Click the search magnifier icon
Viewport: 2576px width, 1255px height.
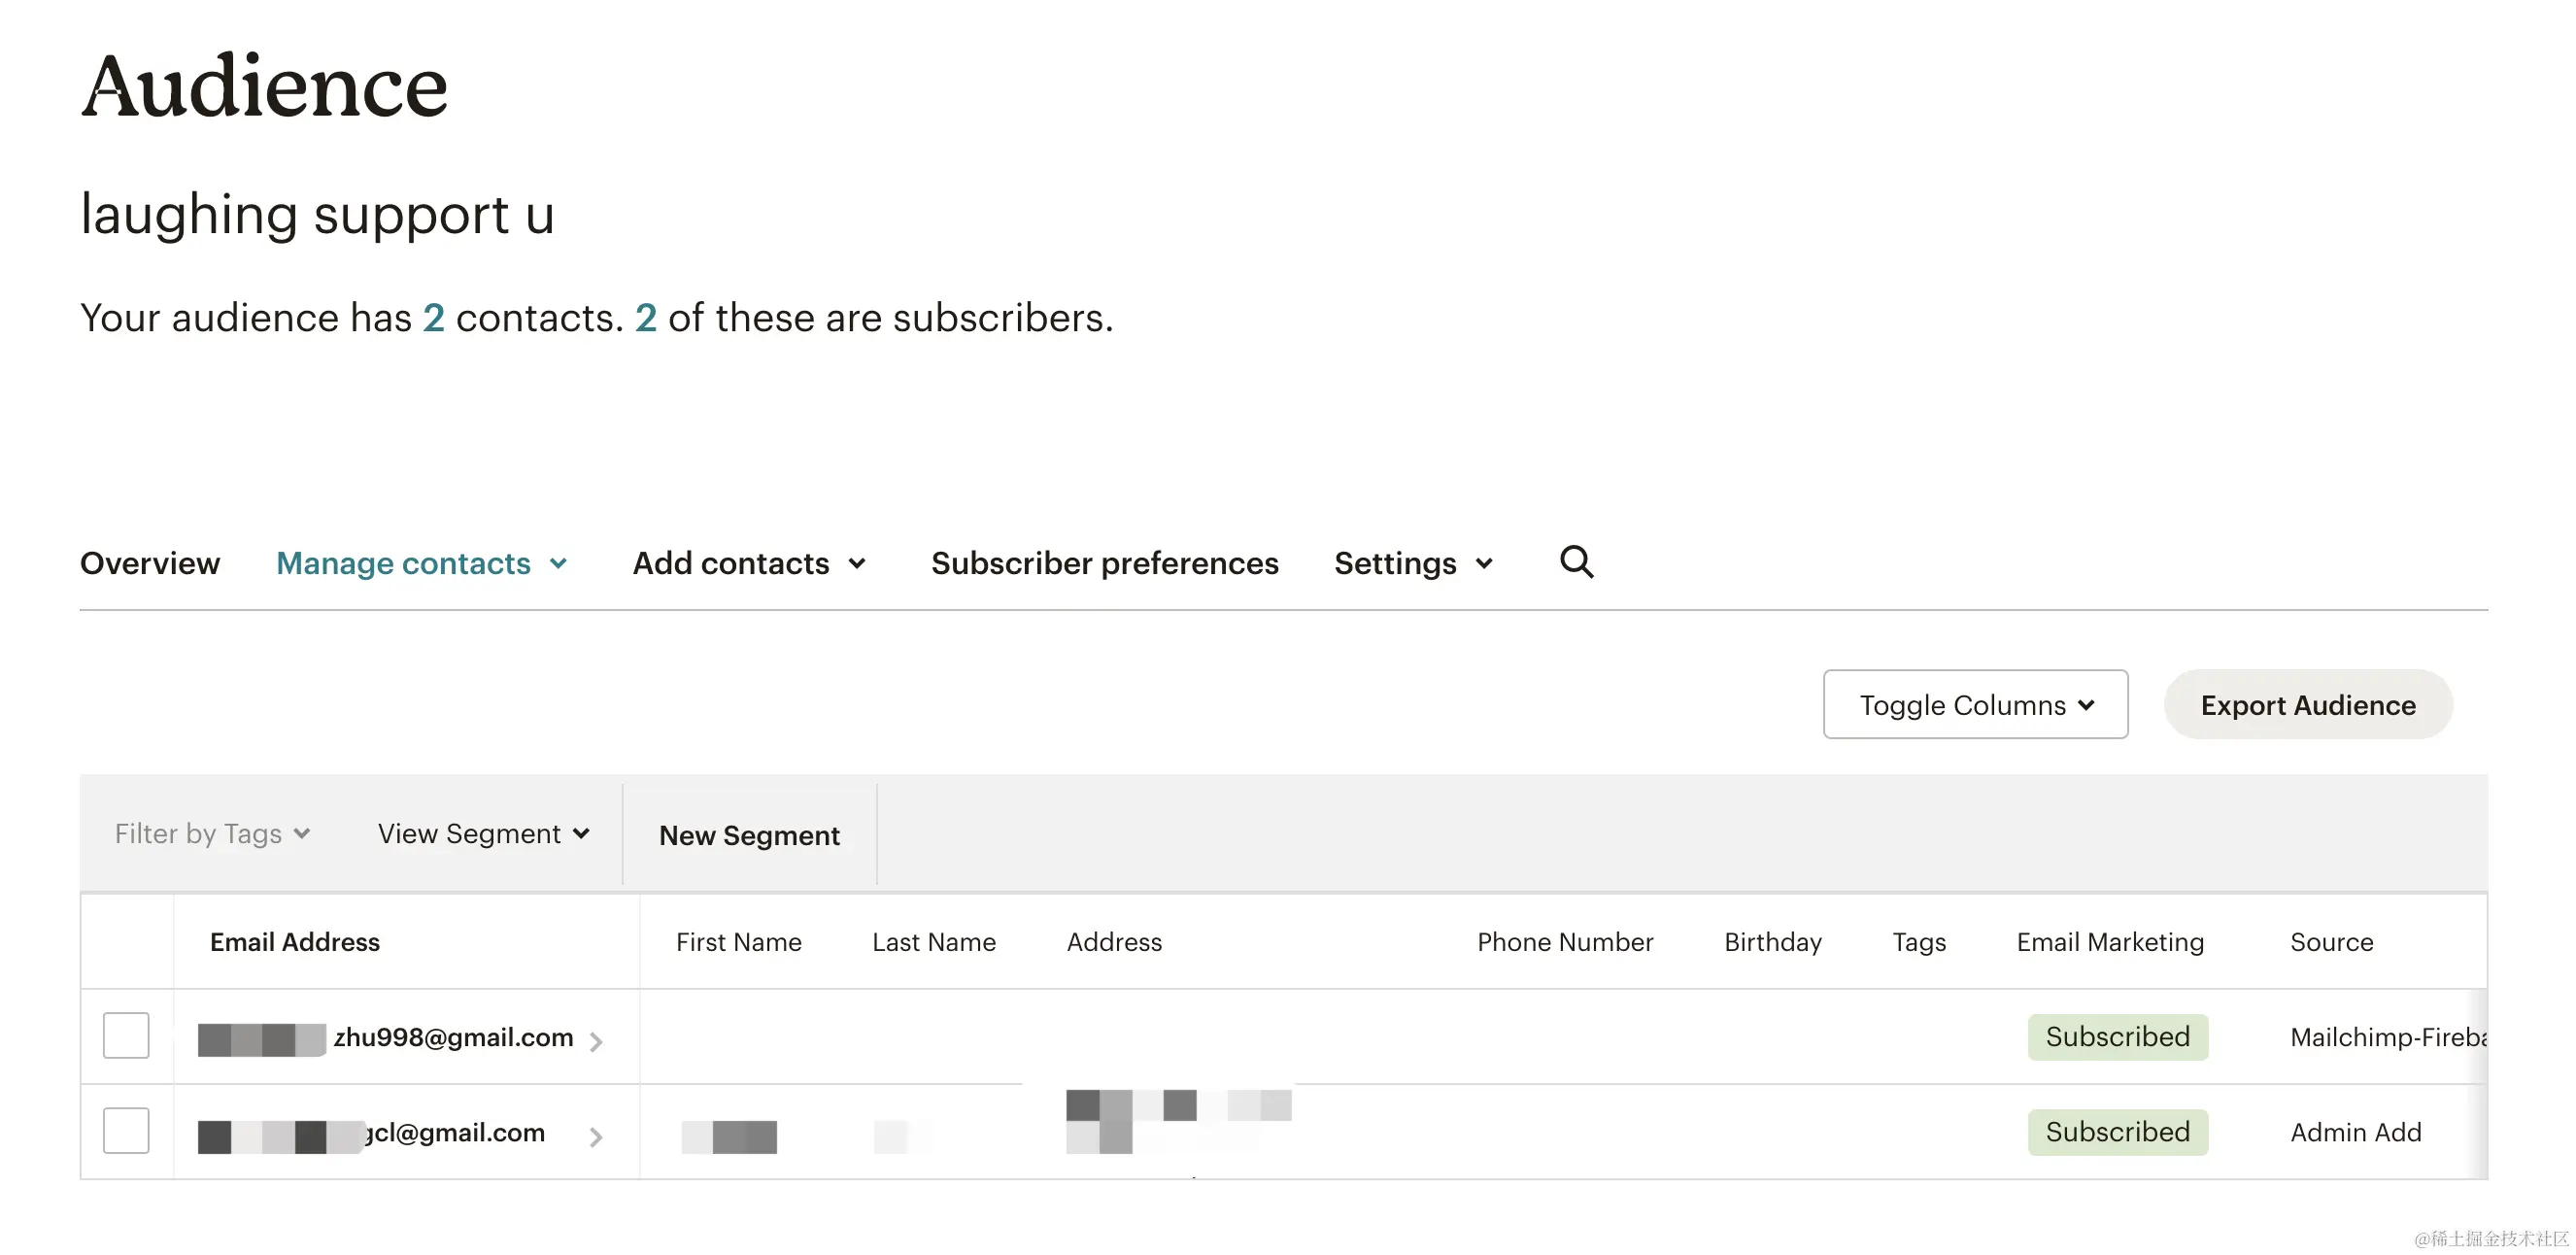tap(1576, 562)
